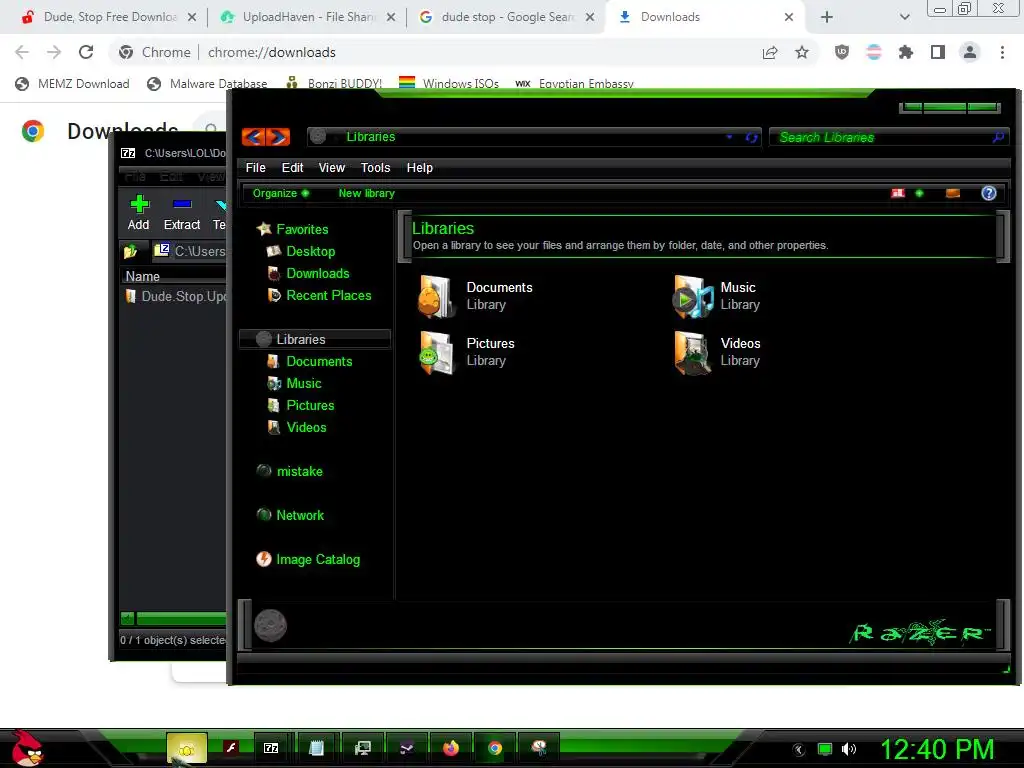Open the Chrome three-dot menu
Viewport: 1024px width, 768px height.
point(1002,52)
